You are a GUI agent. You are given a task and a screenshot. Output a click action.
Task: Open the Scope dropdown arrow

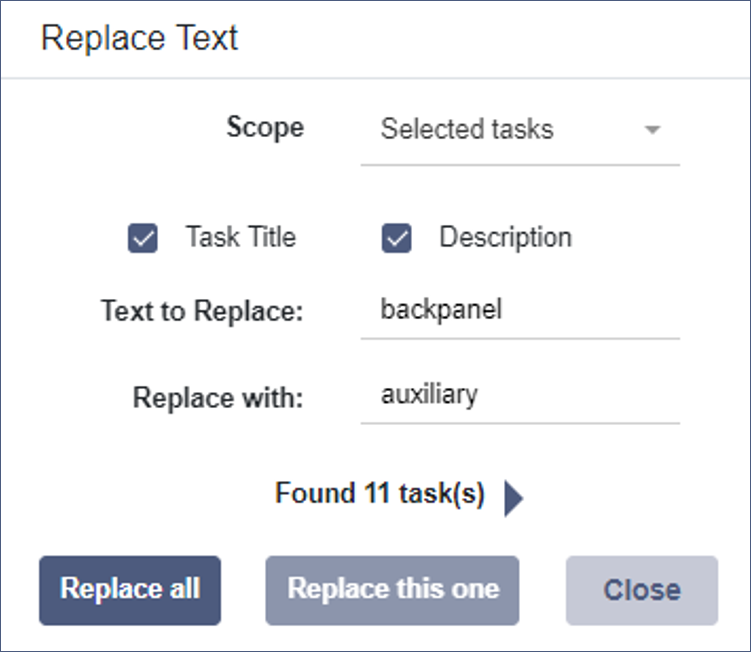652,130
